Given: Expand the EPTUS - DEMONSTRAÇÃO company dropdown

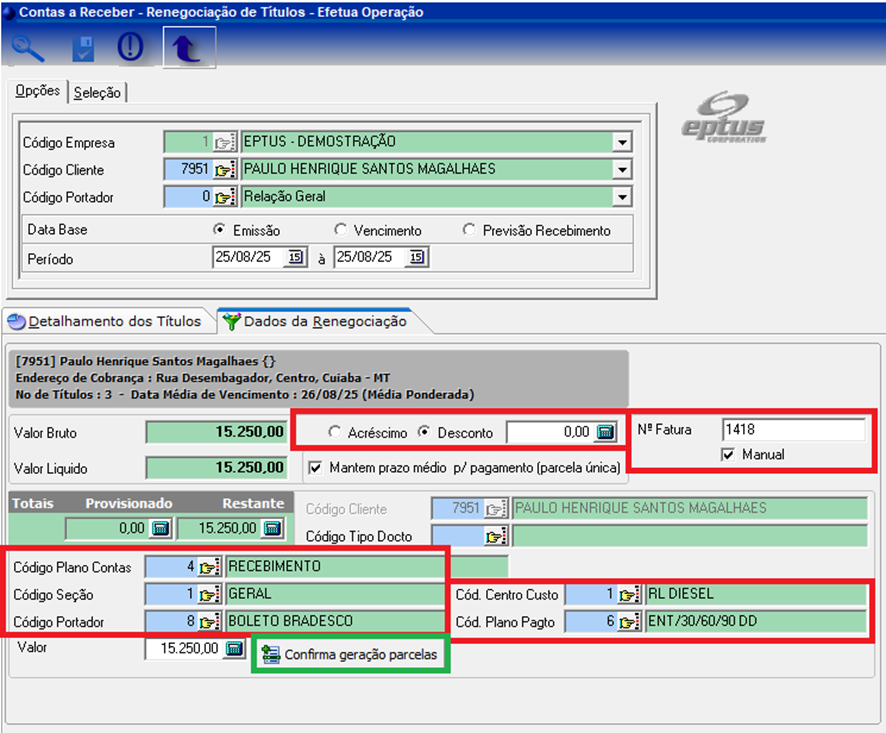Looking at the screenshot, I should 623,142.
